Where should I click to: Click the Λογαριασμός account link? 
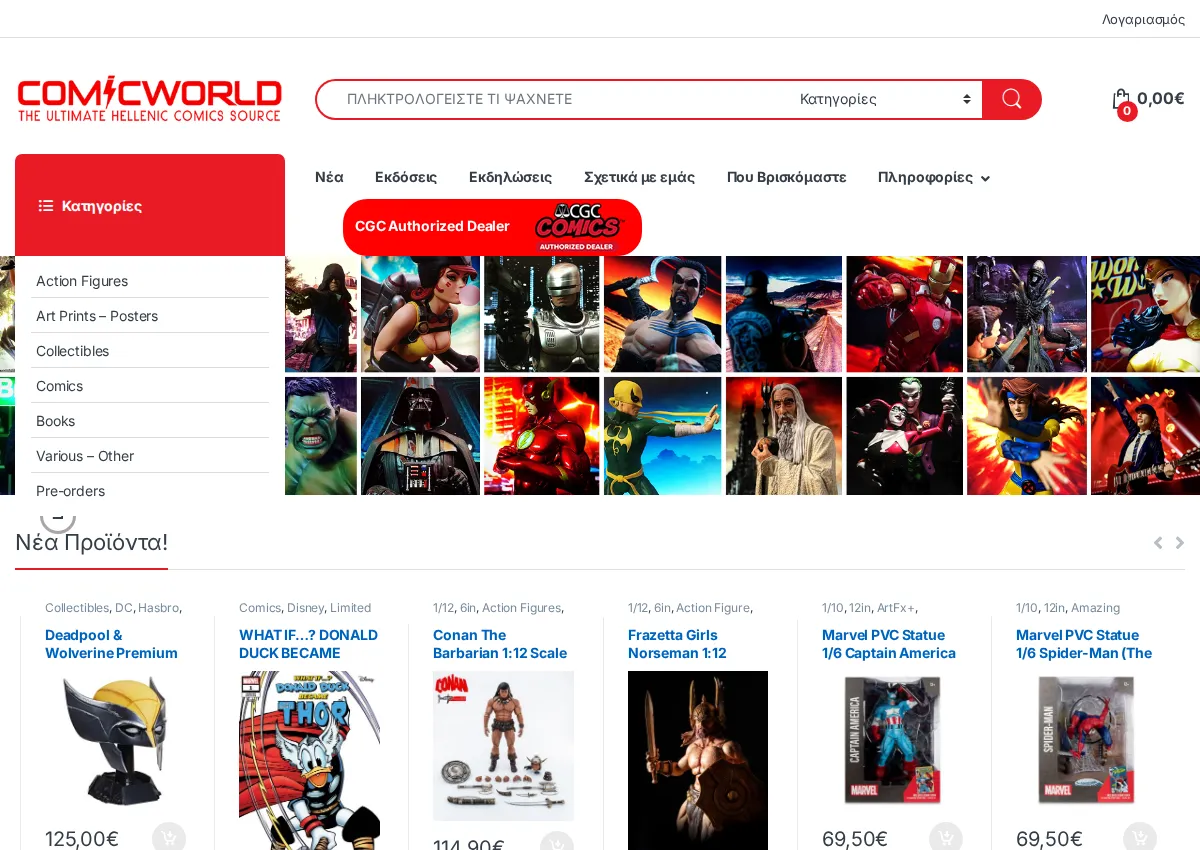click(x=1143, y=19)
